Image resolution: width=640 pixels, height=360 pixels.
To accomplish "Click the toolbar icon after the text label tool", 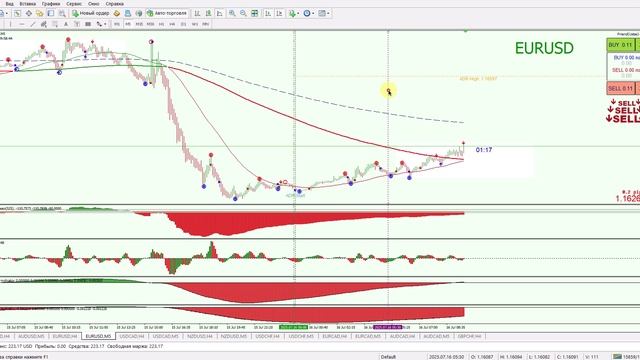I will pyautogui.click(x=88, y=24).
